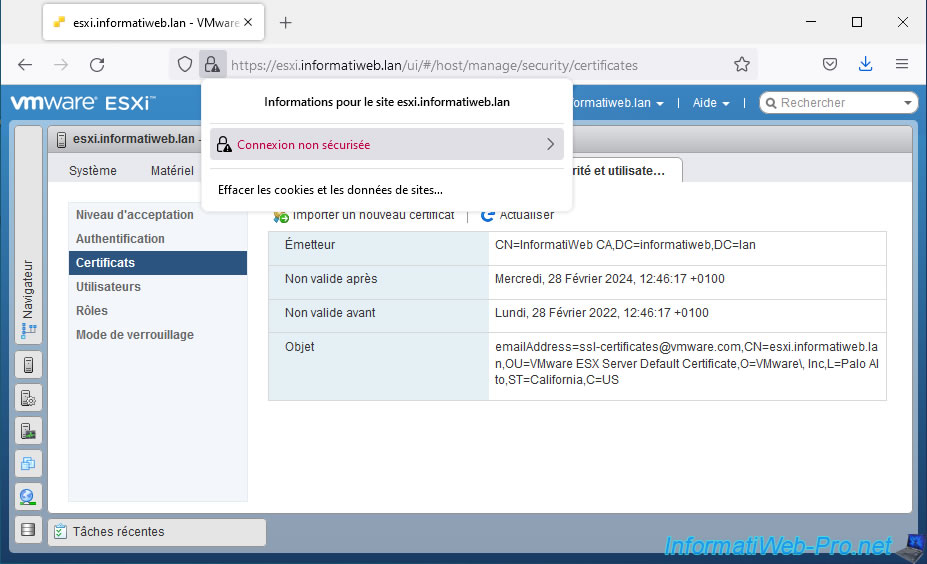The image size is (927, 564).
Task: Open the Firefox downloads panel
Action: (x=865, y=65)
